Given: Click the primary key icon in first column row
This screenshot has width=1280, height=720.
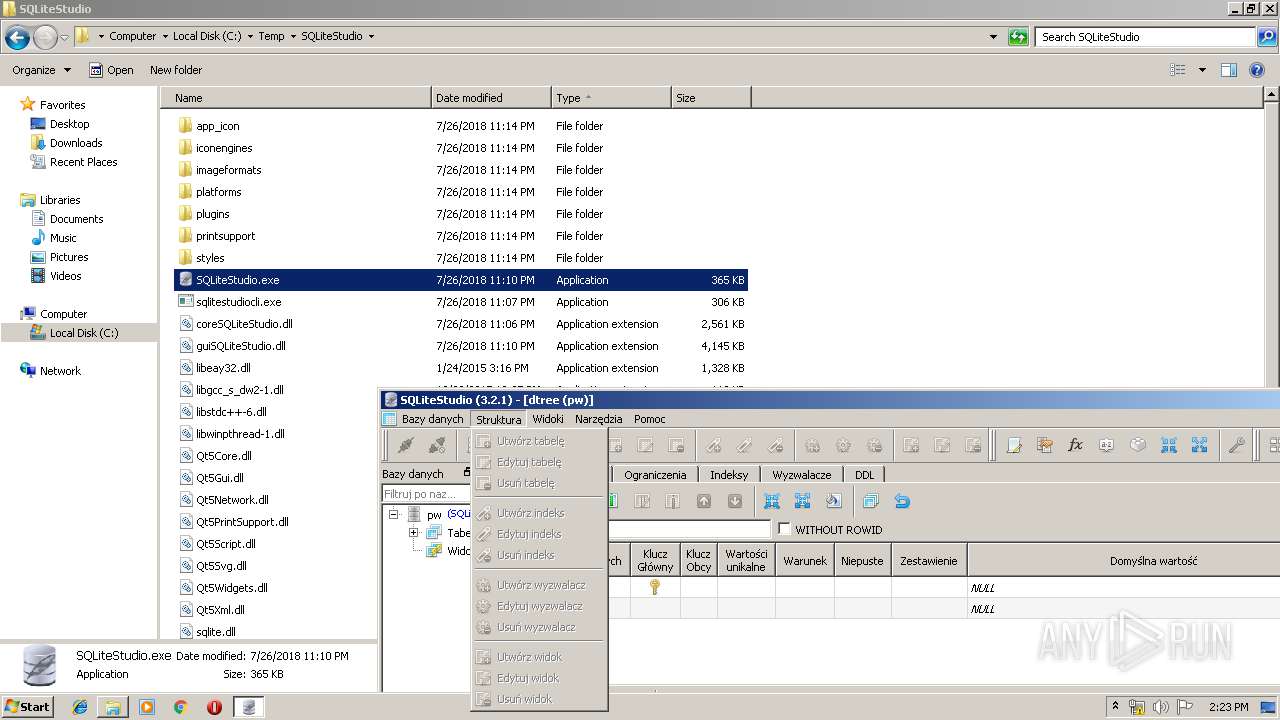Looking at the screenshot, I should tap(655, 587).
